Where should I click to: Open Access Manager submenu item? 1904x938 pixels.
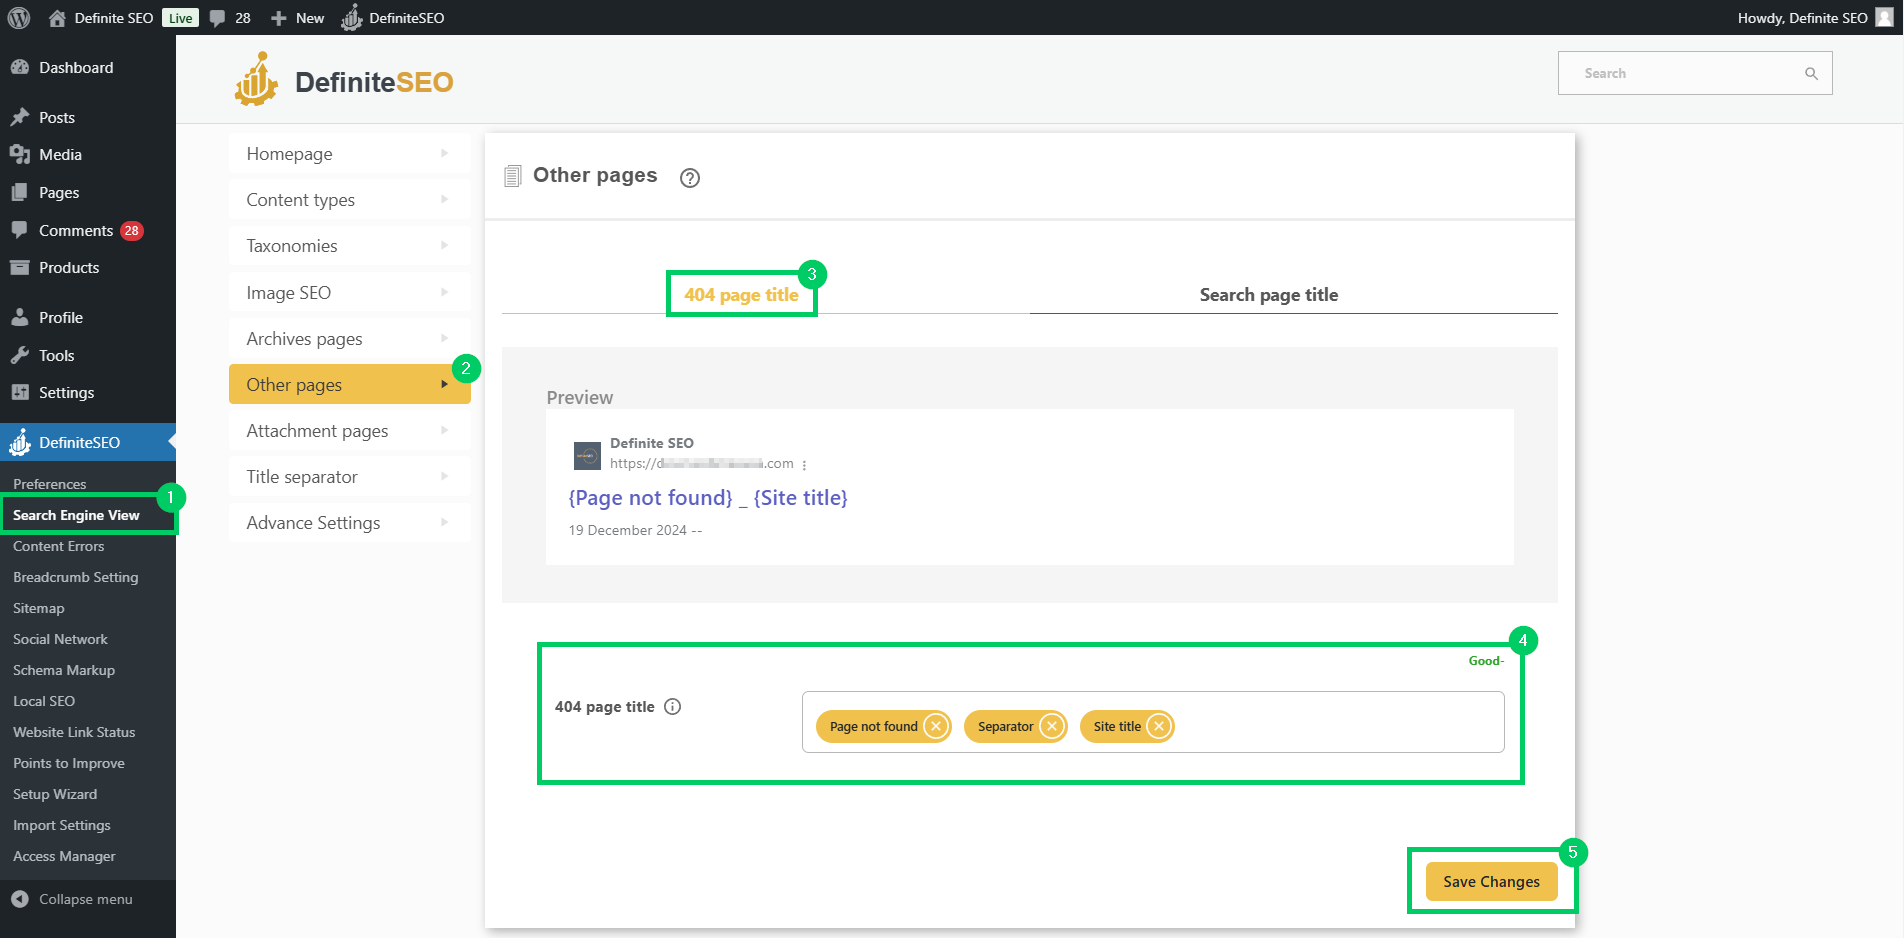[64, 856]
